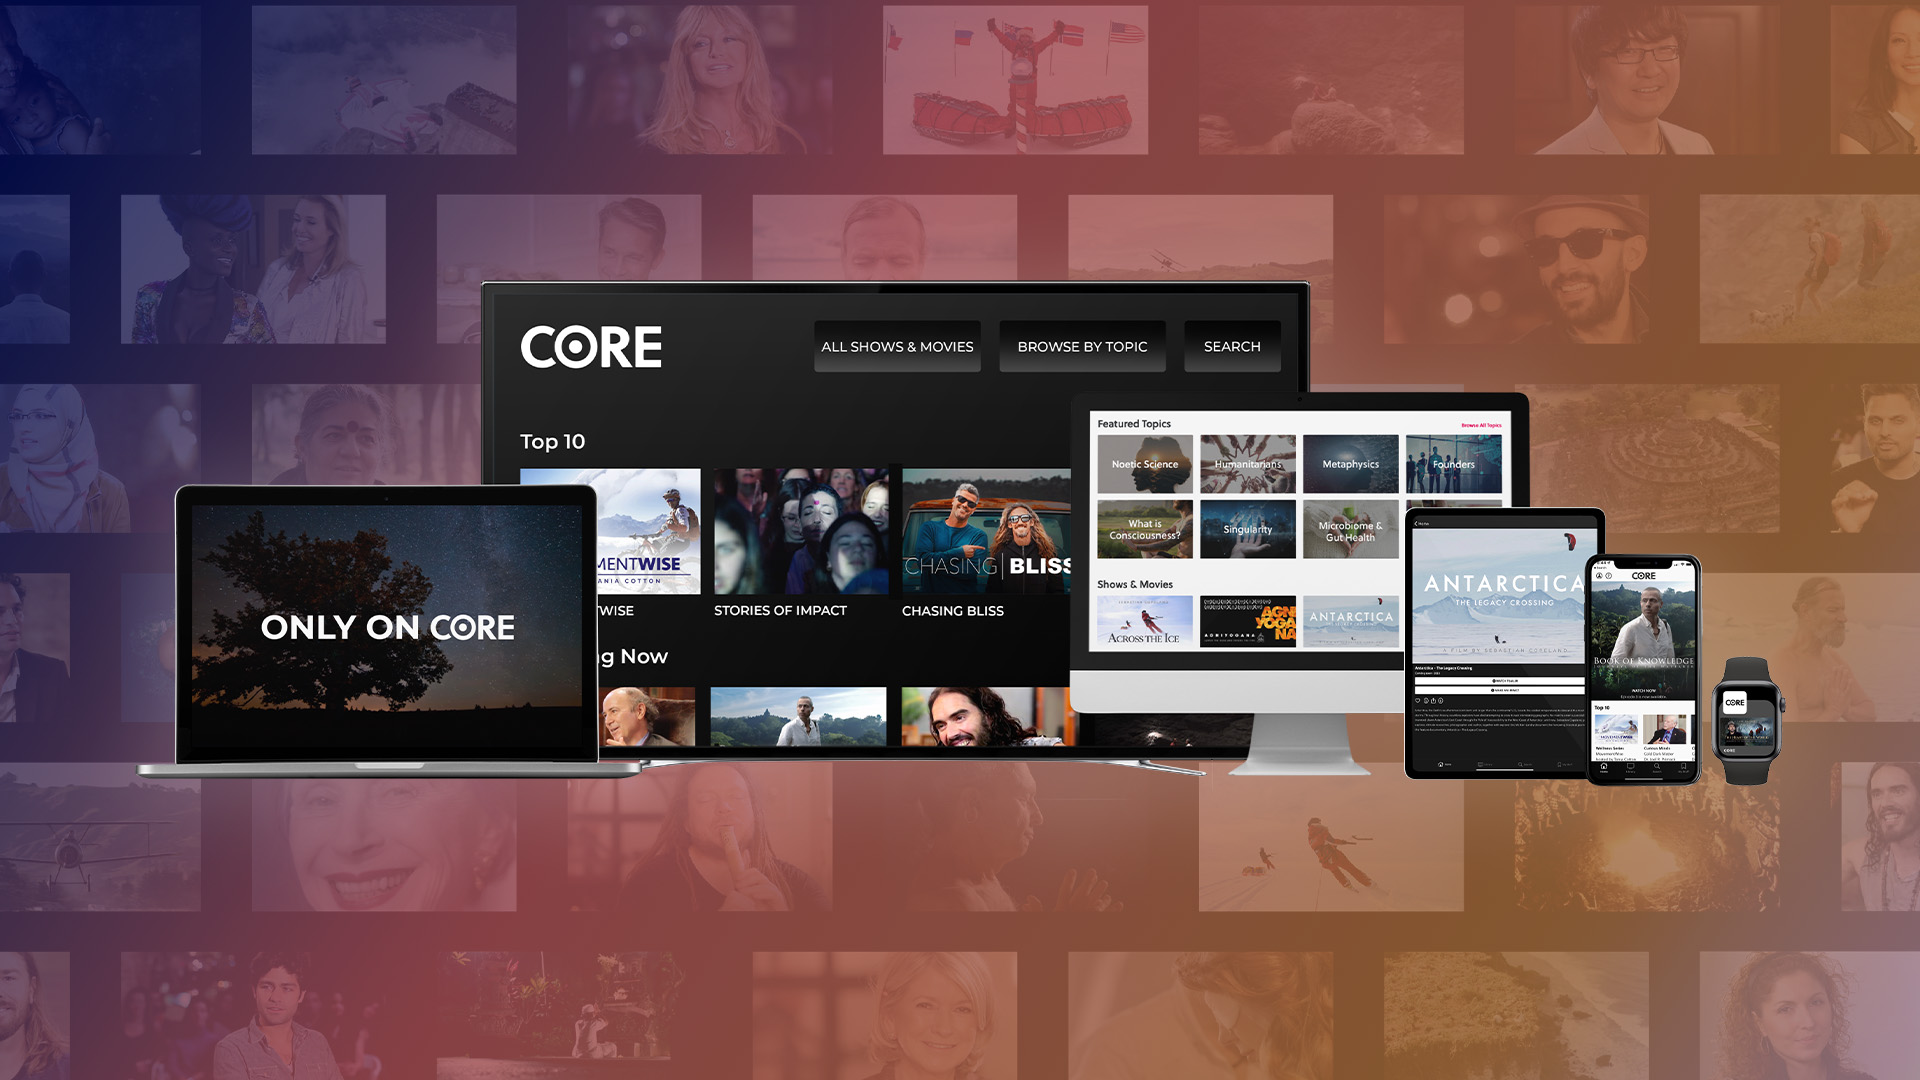Tap the Home icon on tablet bottom bar
This screenshot has width=1920, height=1080.
tap(1441, 764)
